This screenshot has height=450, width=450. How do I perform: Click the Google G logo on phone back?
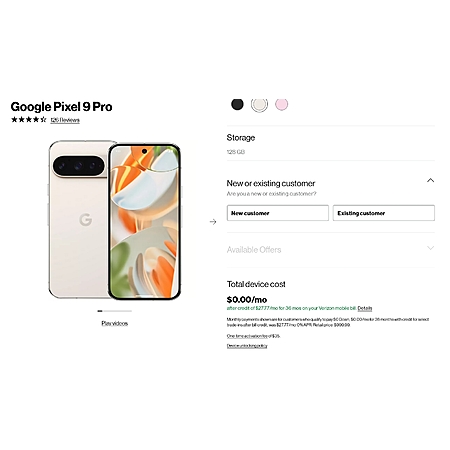86,220
